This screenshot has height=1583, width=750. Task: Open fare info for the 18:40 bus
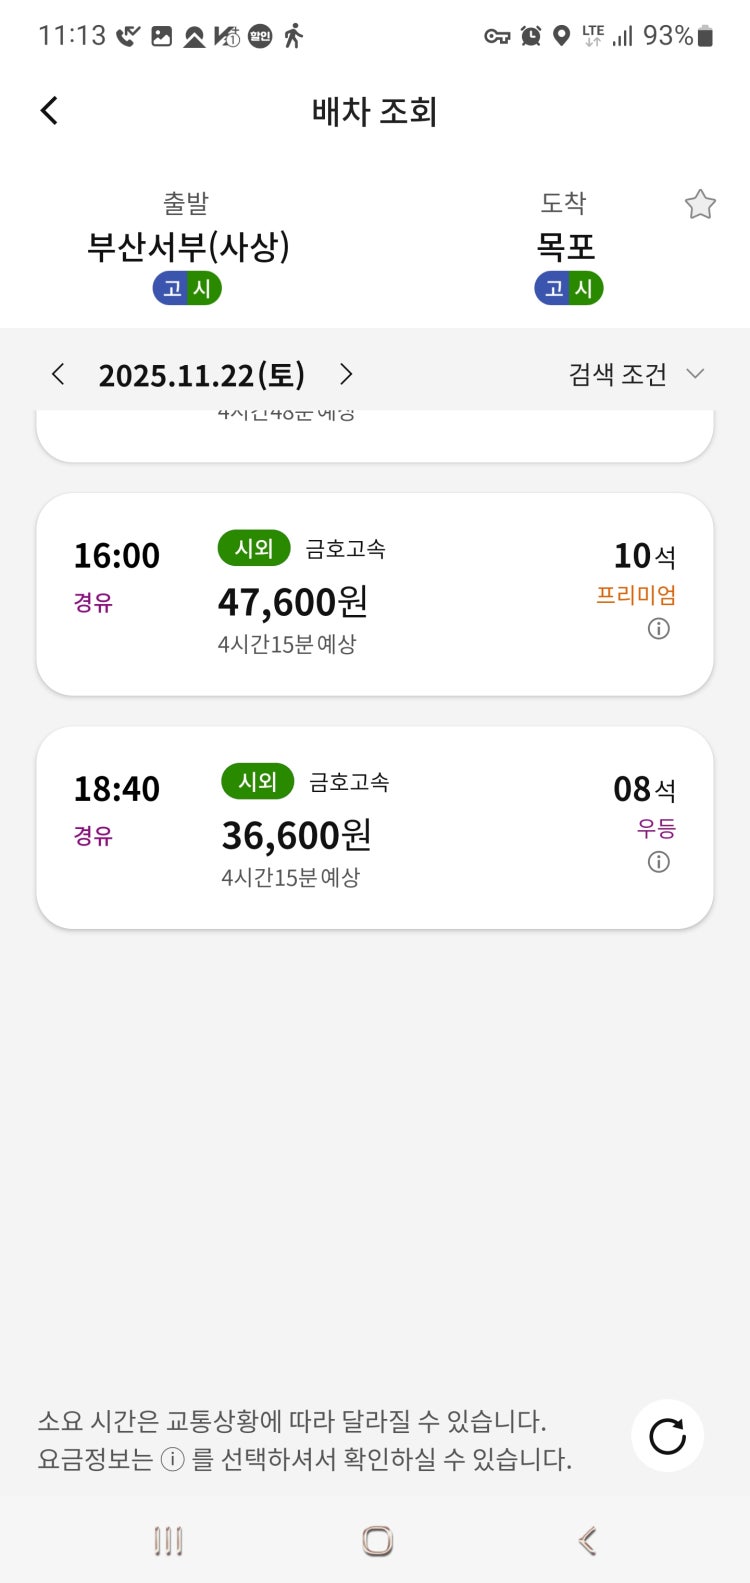coord(658,862)
